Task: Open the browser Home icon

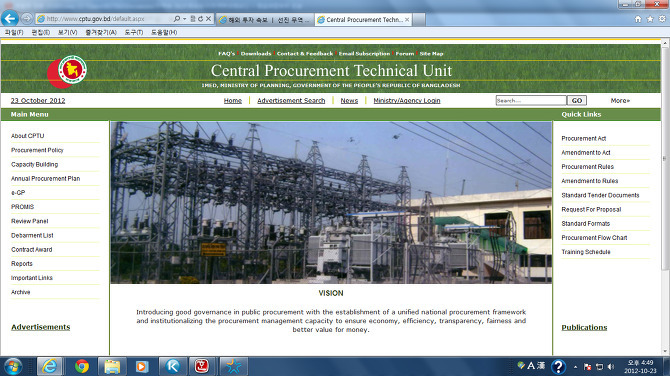Action: click(638, 19)
